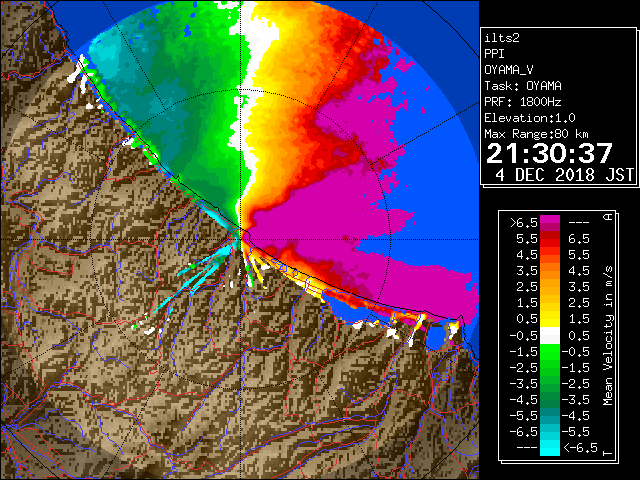Viewport: 640px width, 480px height.
Task: Click the '<-6.5' legend value
Action: point(580,448)
